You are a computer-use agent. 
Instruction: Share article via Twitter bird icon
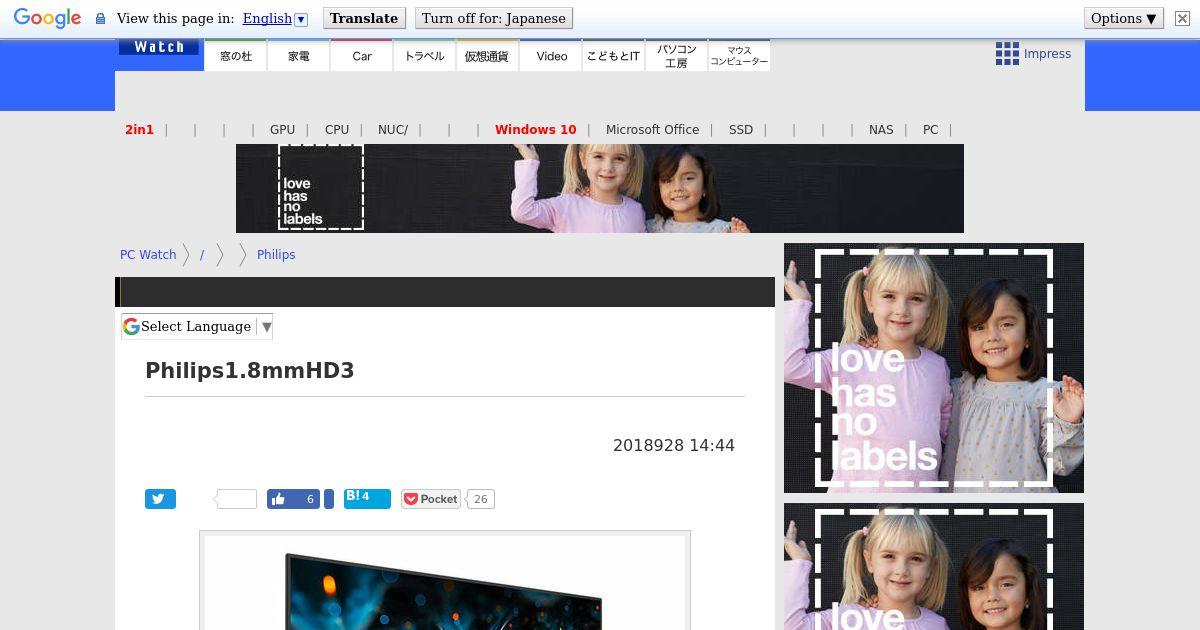[x=160, y=499]
